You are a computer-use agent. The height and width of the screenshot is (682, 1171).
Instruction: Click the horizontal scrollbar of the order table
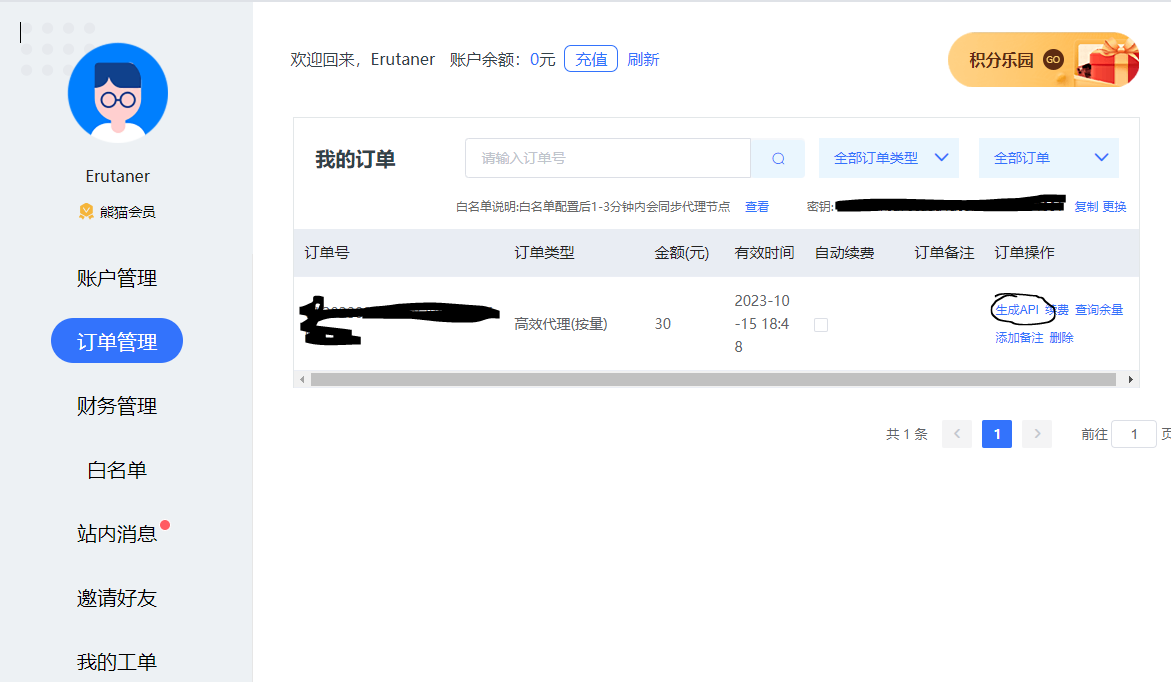(713, 379)
